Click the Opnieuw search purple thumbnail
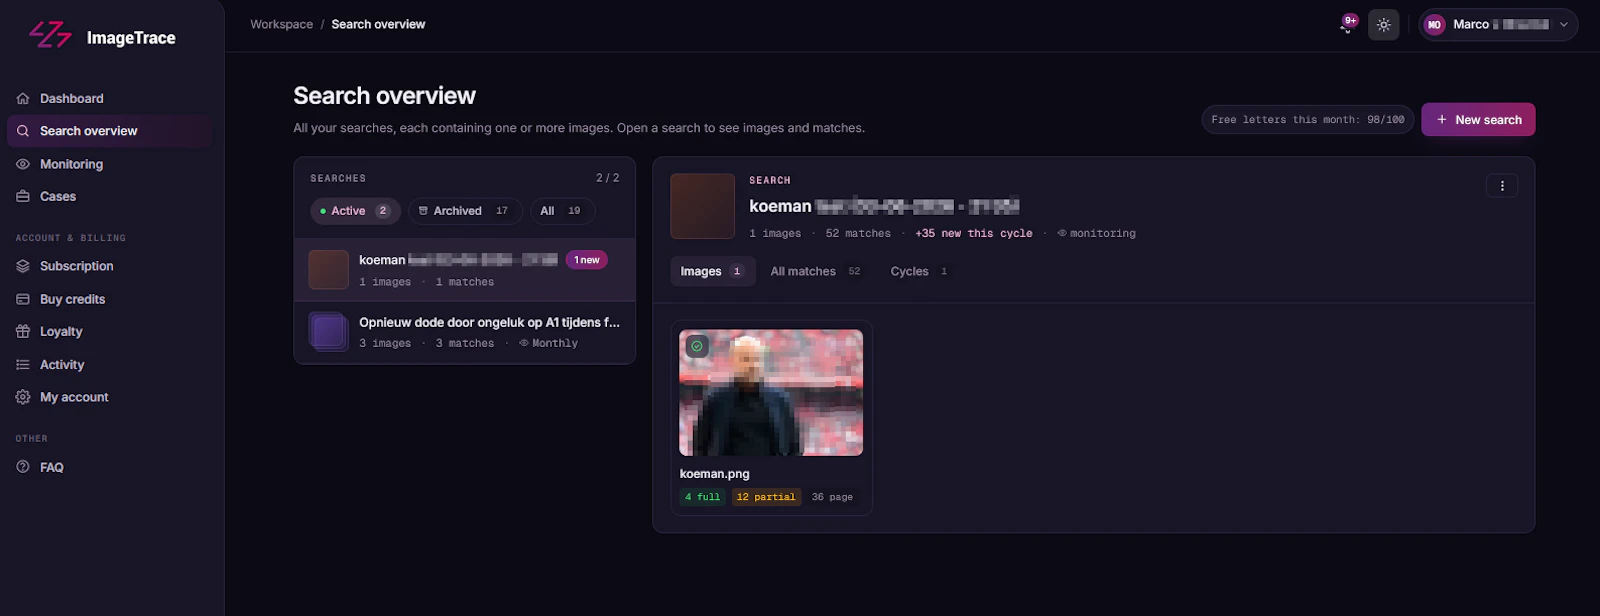1600x616 pixels. pos(328,331)
